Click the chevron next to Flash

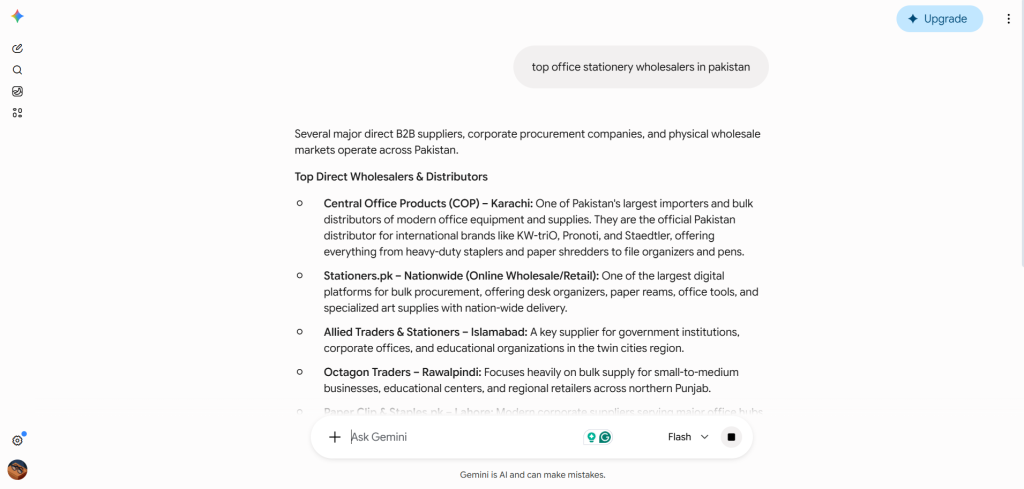(x=704, y=437)
